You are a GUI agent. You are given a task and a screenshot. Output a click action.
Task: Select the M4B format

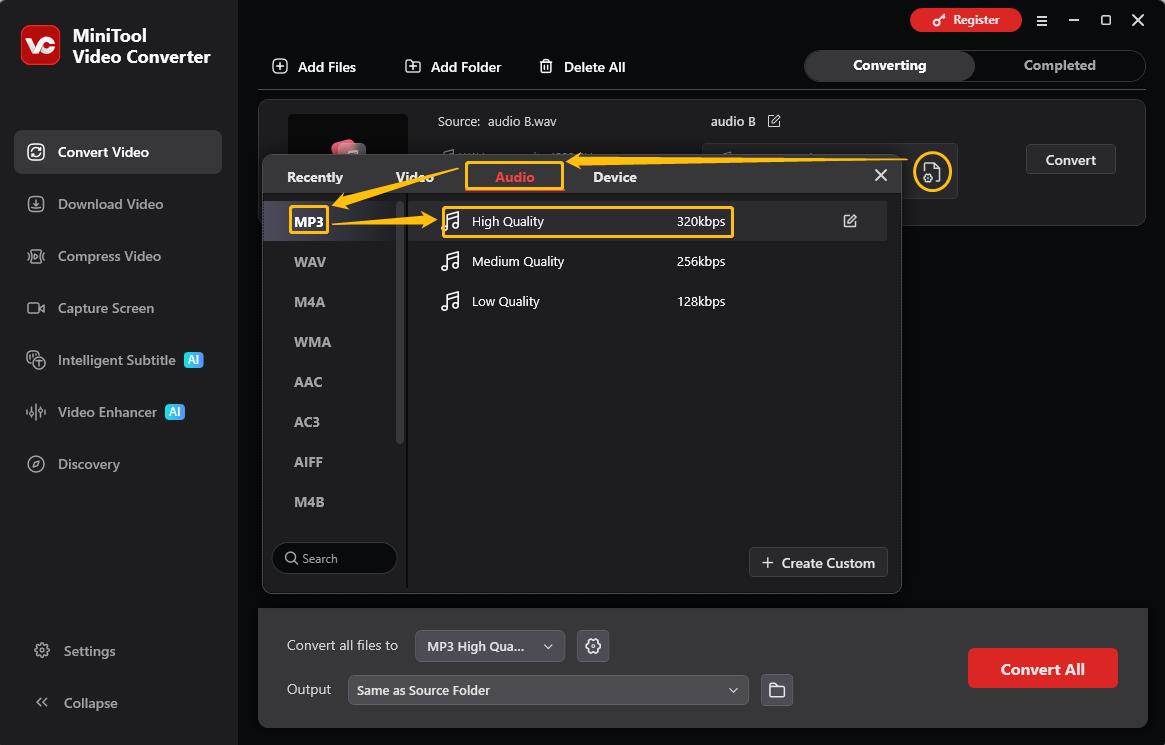pos(309,502)
